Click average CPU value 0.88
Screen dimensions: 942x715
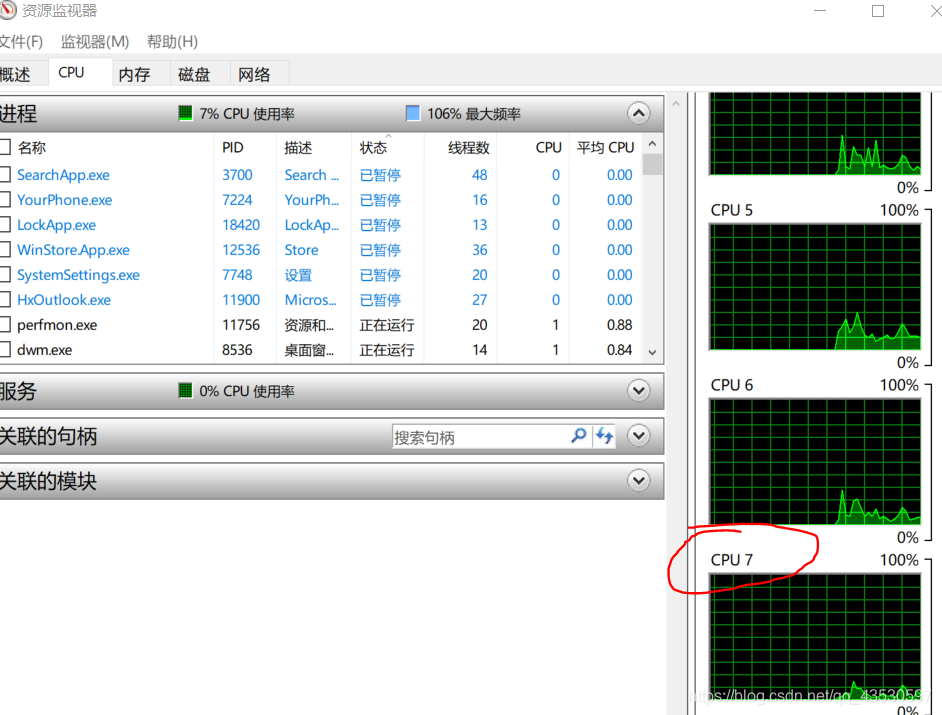tap(619, 324)
